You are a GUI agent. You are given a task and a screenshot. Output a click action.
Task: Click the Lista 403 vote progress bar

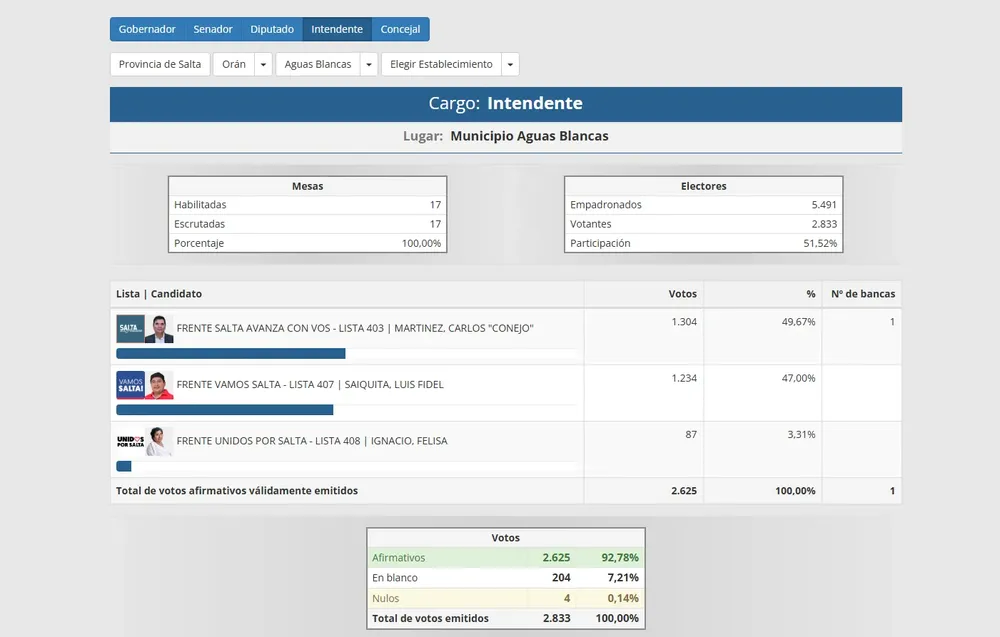coord(231,353)
